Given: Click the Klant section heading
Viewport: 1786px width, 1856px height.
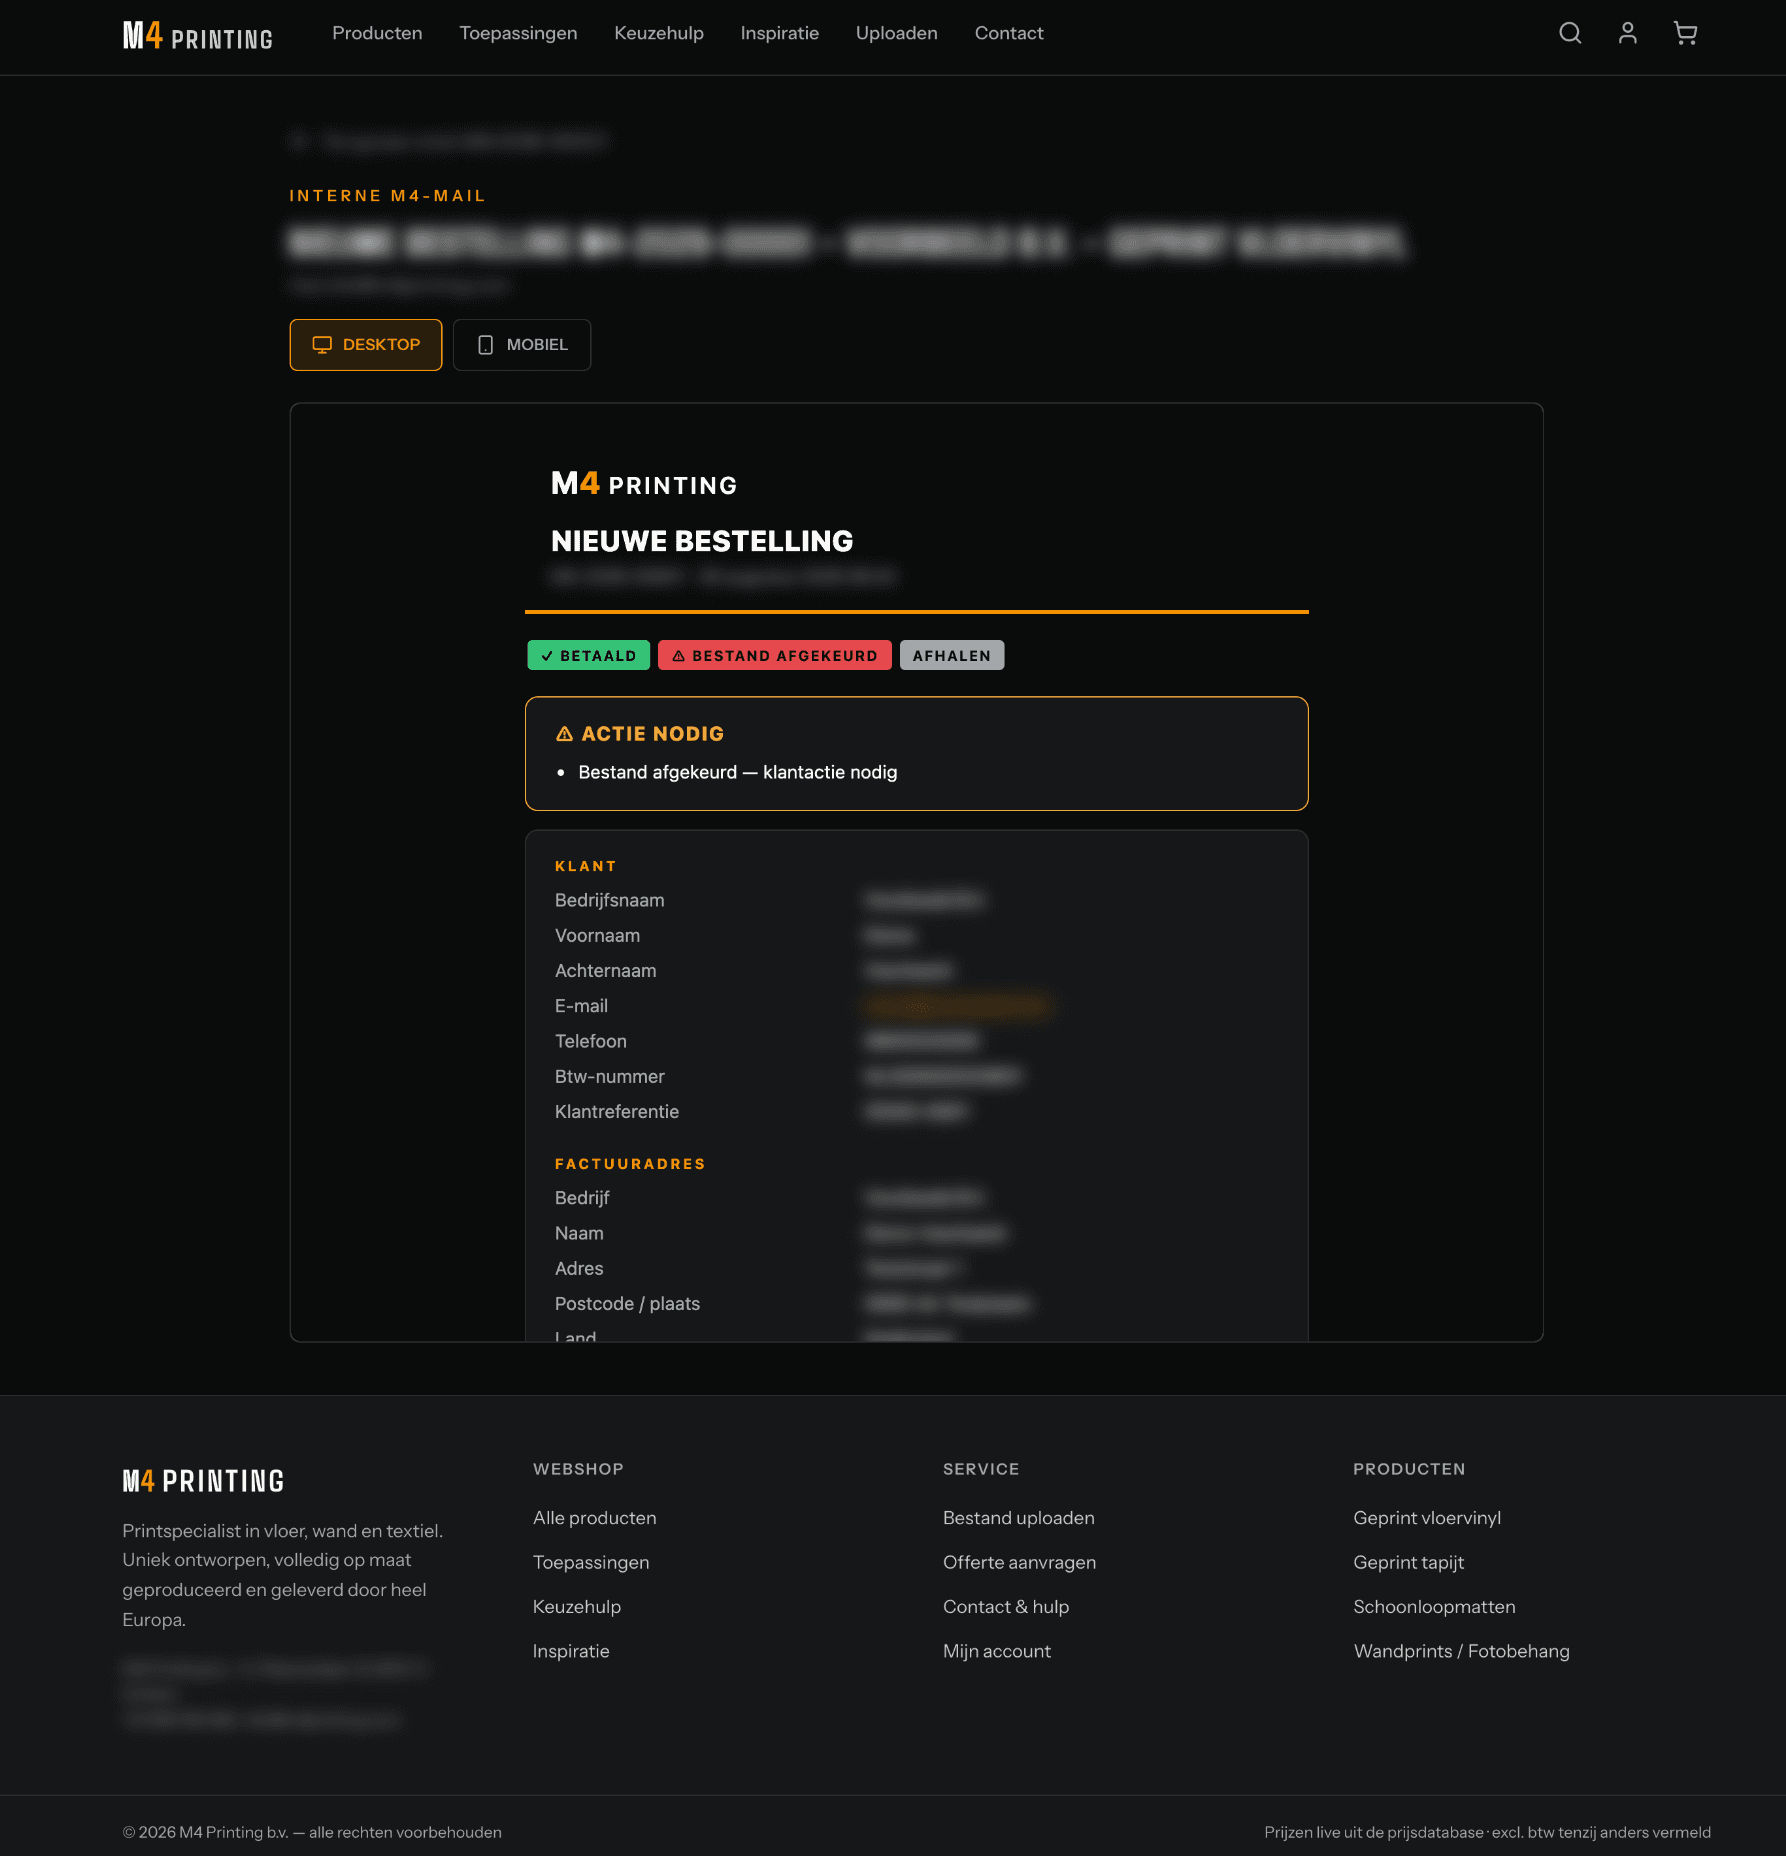Looking at the screenshot, I should (586, 866).
